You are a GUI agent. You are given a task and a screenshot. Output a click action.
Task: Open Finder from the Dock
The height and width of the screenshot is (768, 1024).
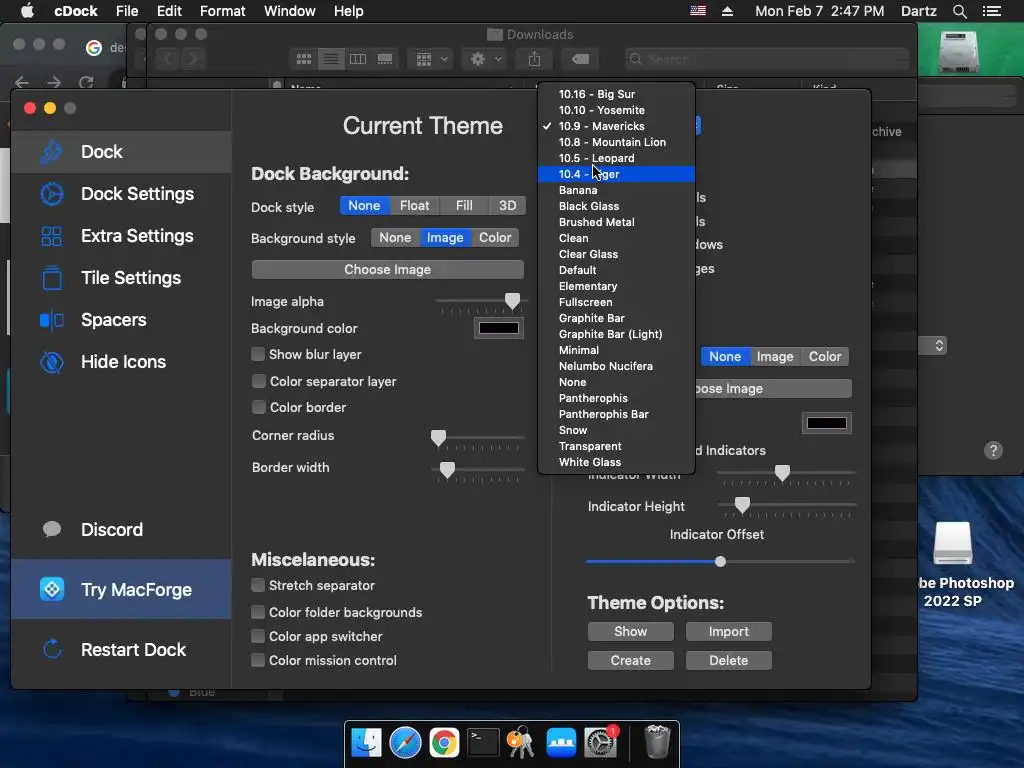[366, 743]
